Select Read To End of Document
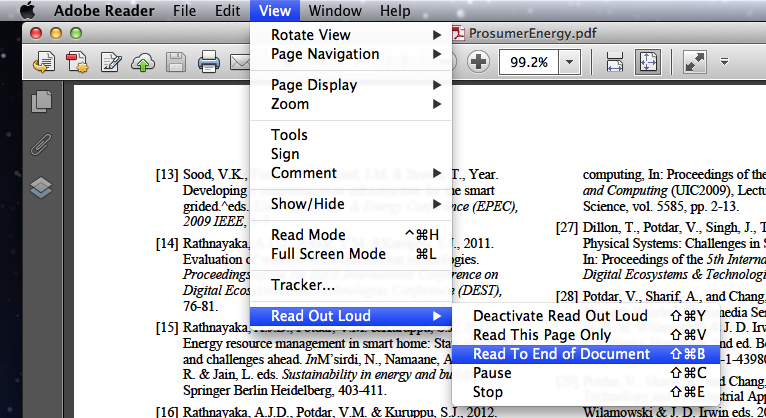This screenshot has height=418, width=766. click(x=586, y=354)
